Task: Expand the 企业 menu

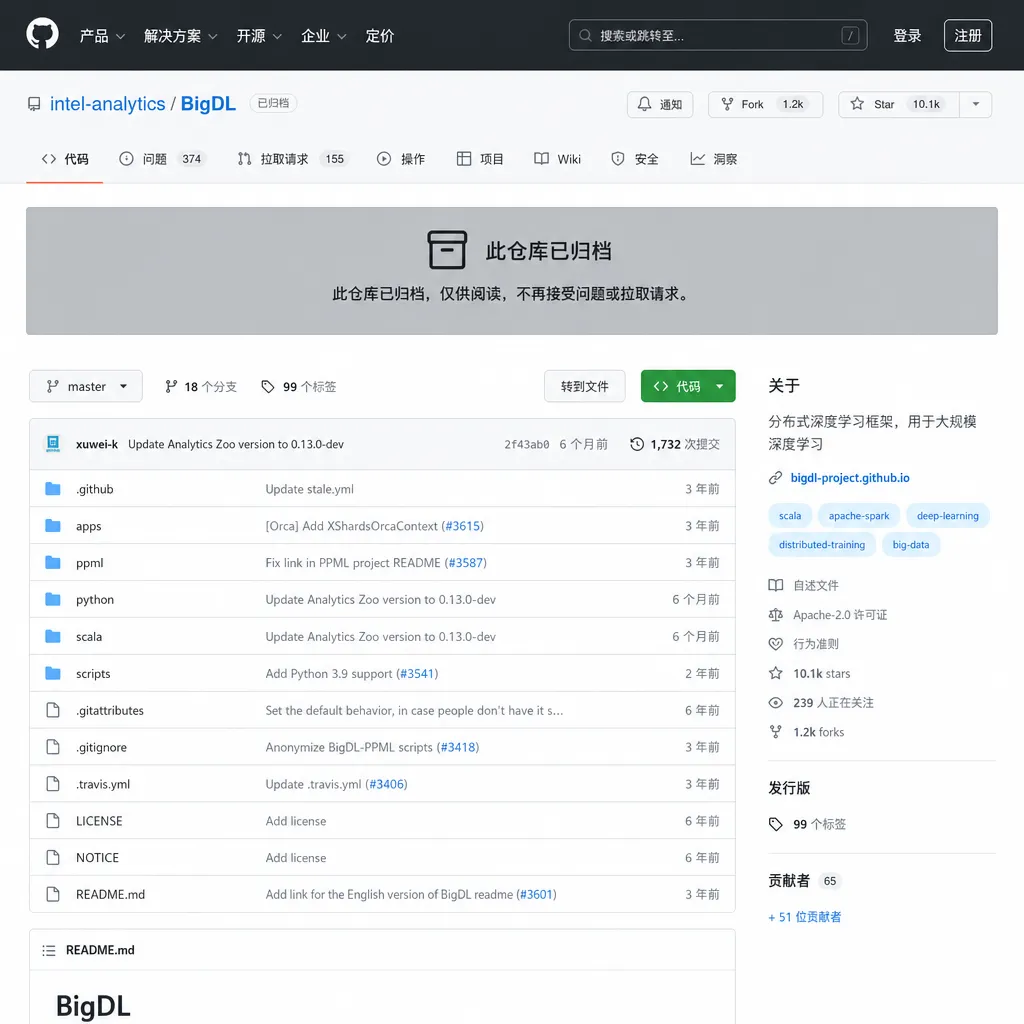Action: (324, 36)
